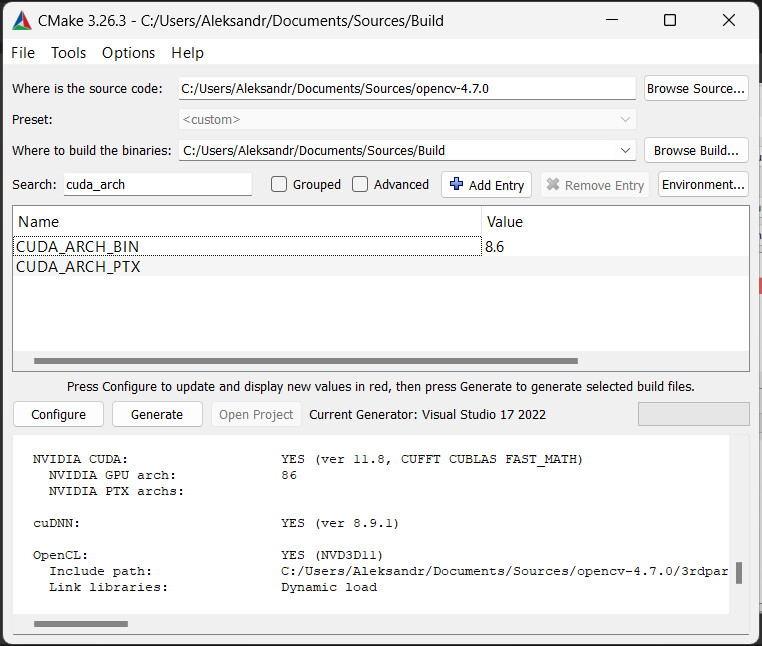Click the Name column header
The image size is (762, 646).
[247, 222]
